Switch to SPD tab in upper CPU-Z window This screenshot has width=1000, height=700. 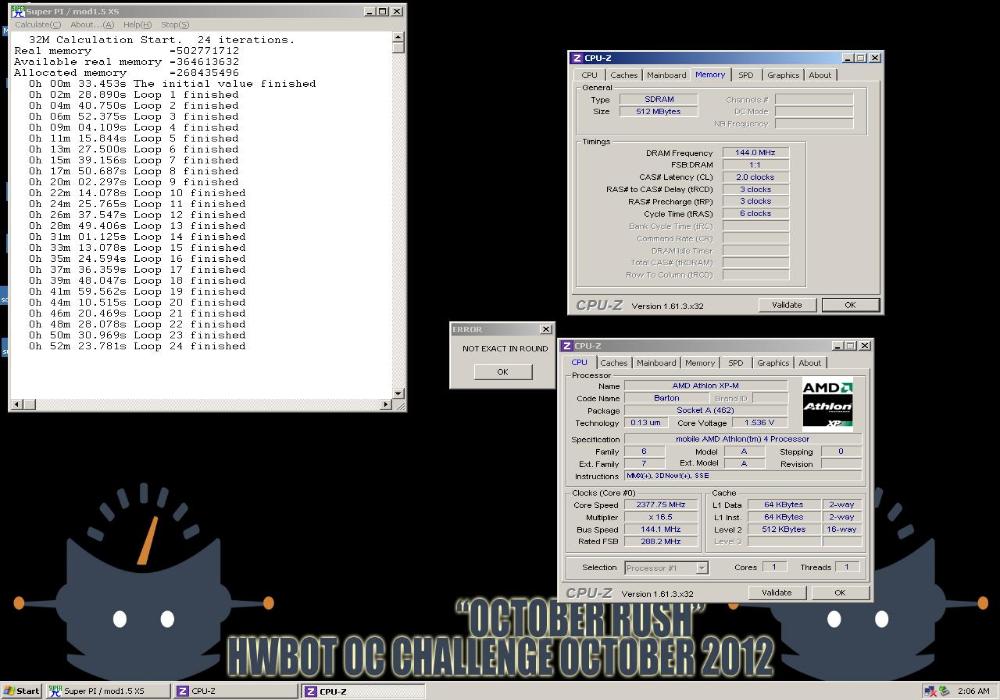tap(746, 75)
